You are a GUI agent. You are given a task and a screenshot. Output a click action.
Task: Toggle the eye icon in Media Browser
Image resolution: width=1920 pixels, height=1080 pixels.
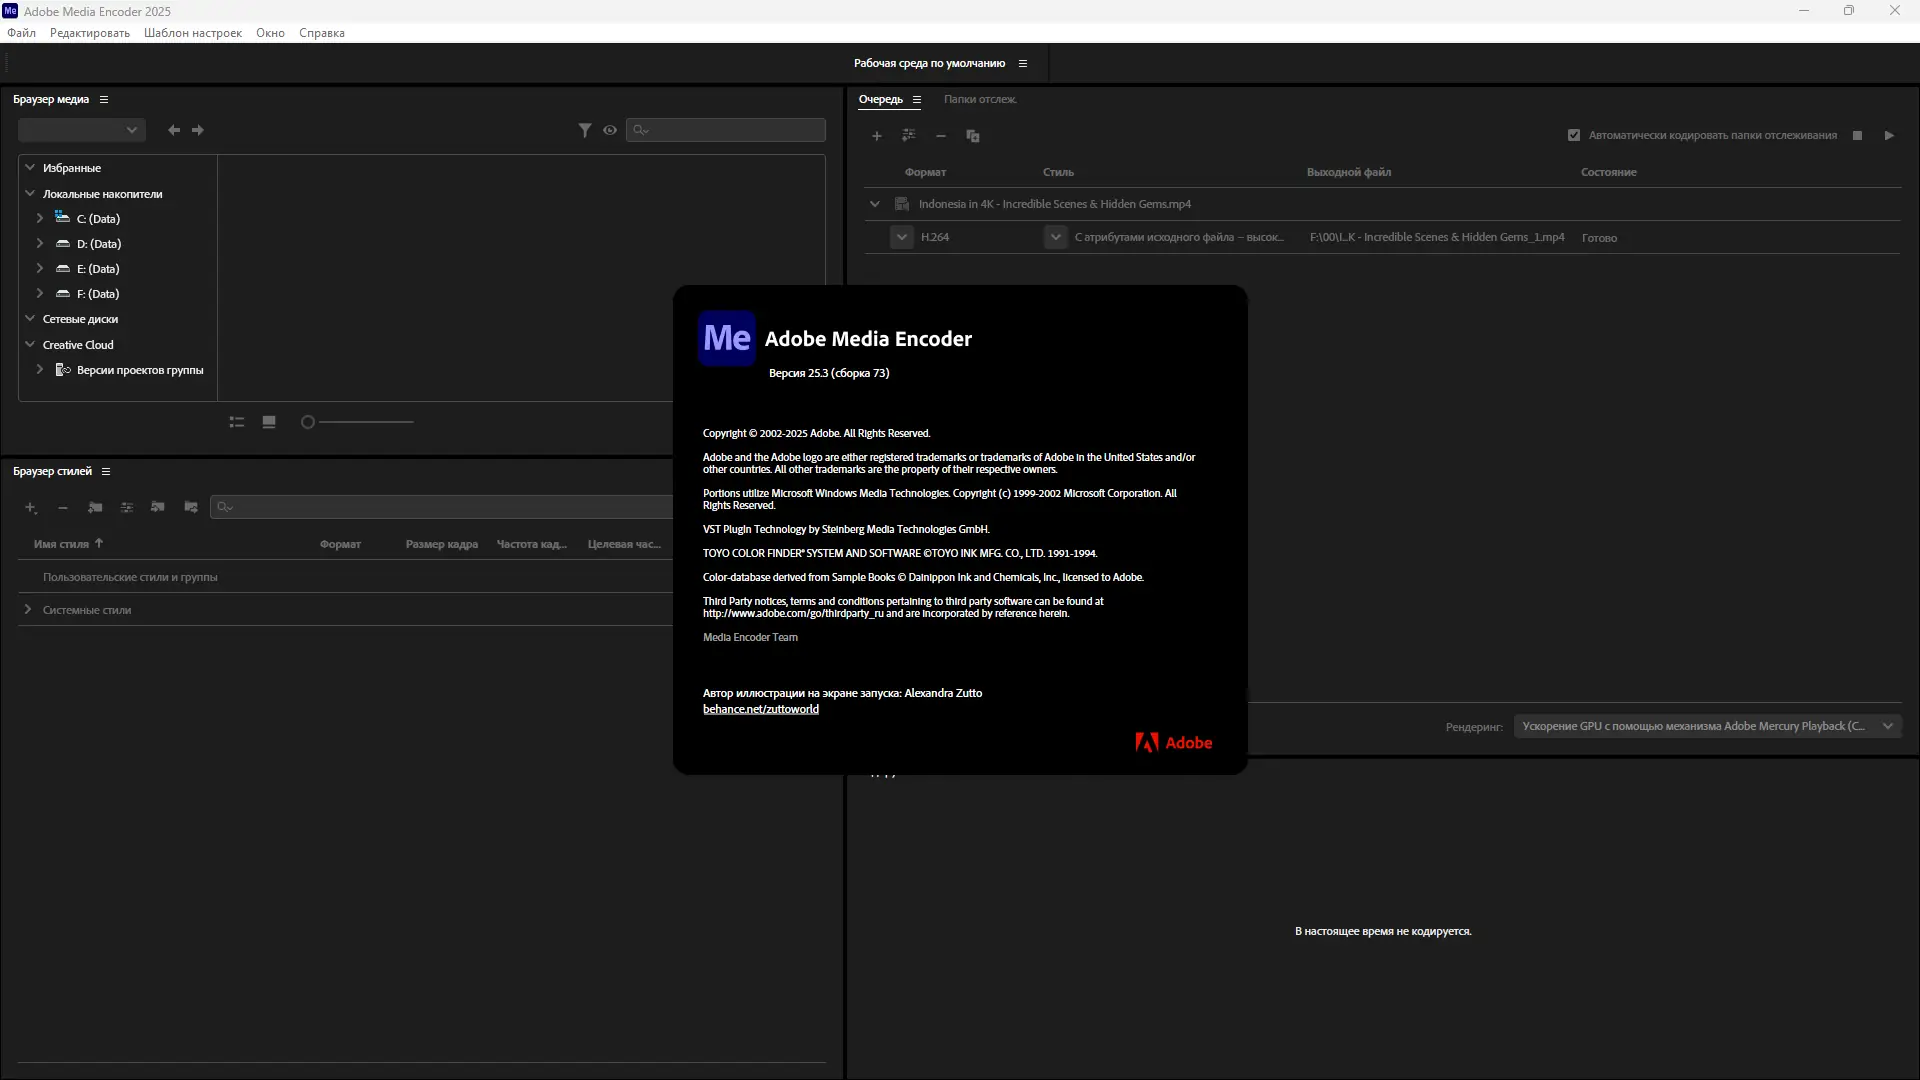click(x=610, y=130)
